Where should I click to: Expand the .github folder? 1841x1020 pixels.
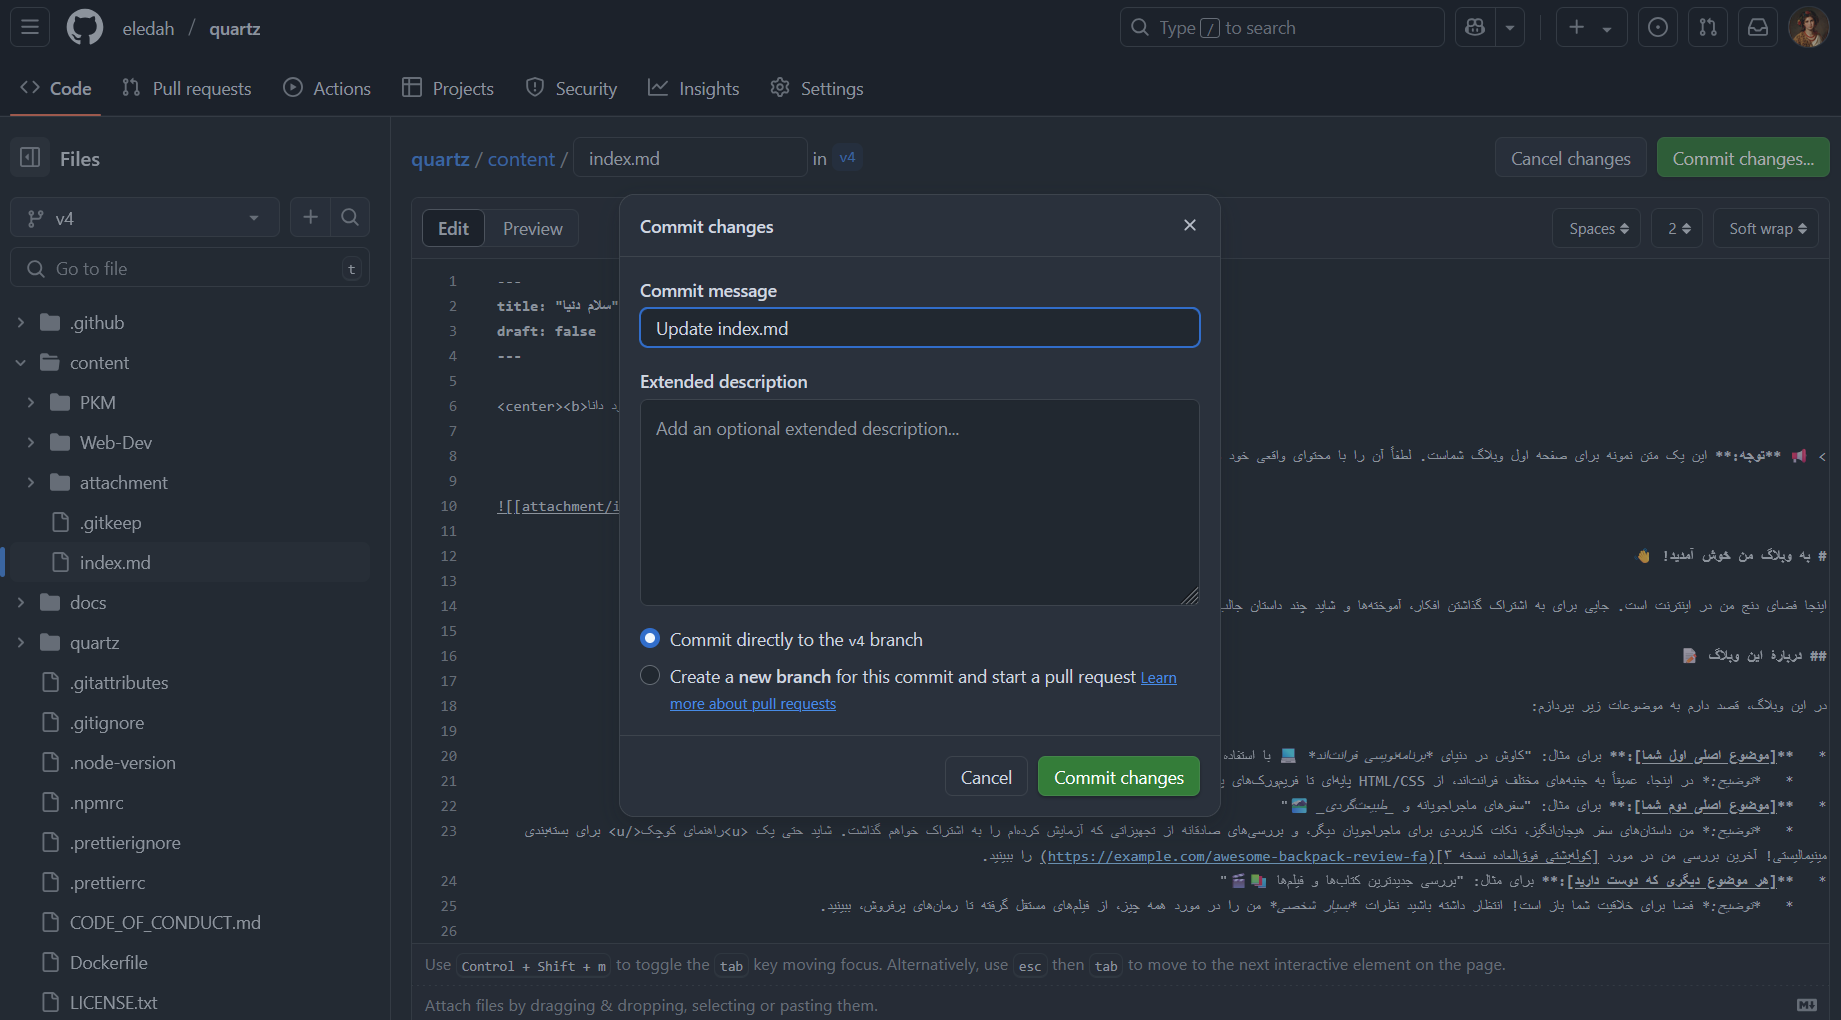pos(21,322)
